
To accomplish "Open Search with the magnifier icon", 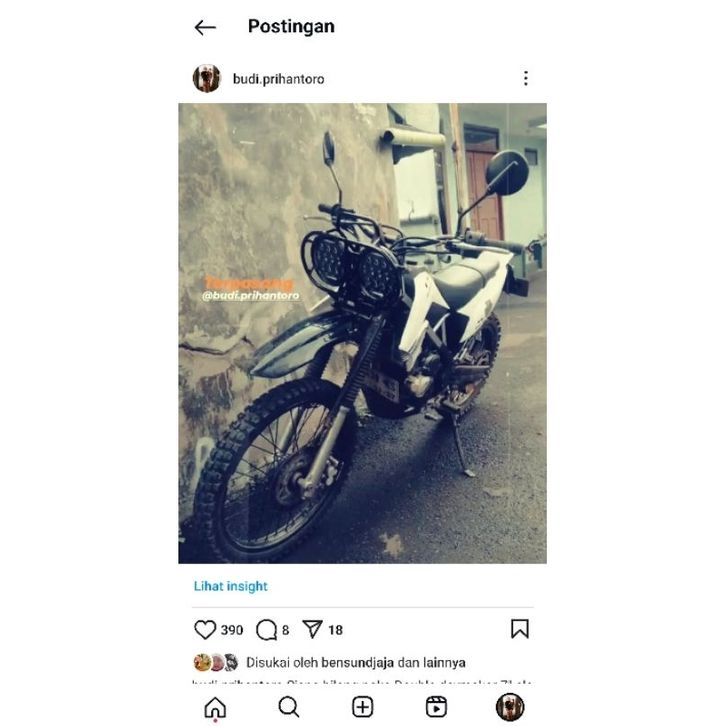I will [x=288, y=707].
